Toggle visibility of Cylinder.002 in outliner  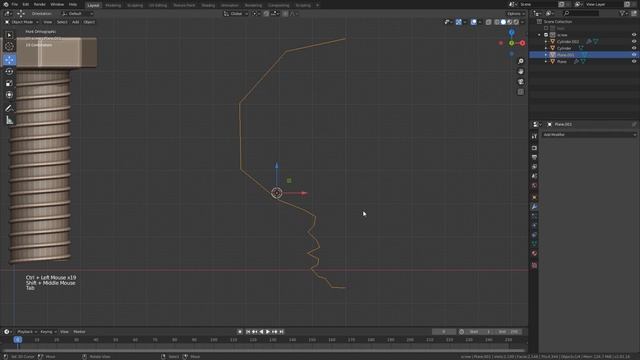tap(634, 42)
